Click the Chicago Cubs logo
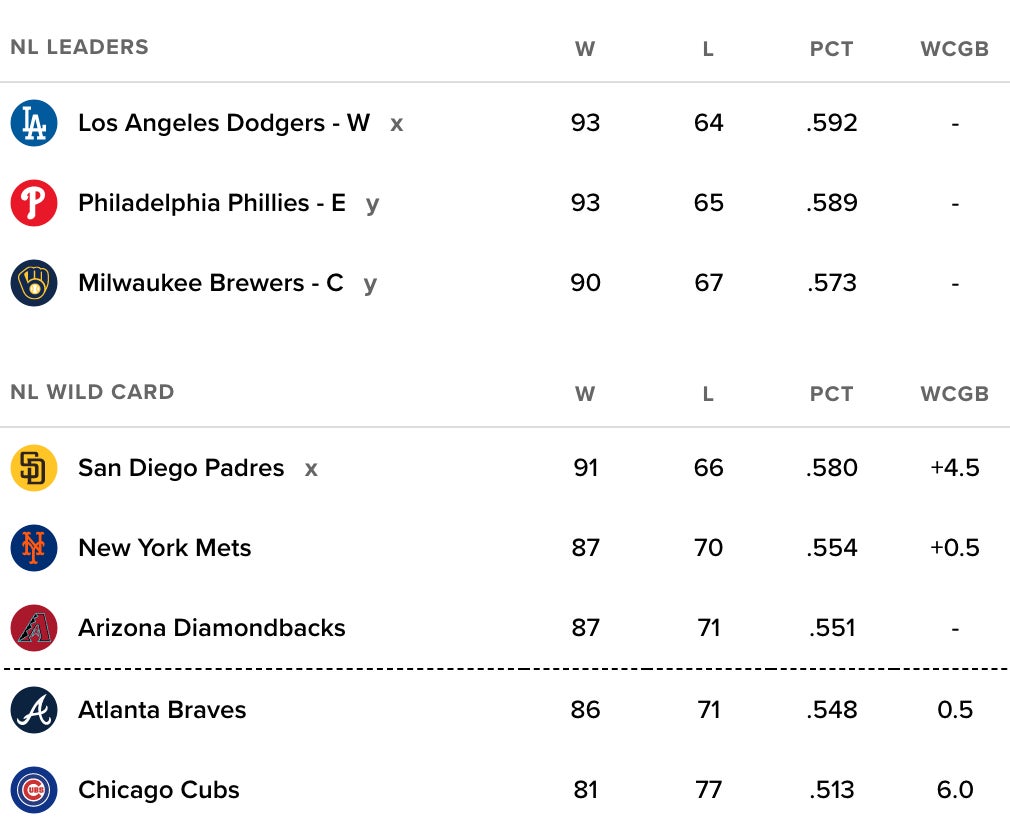This screenshot has height=820, width=1010. coord(34,790)
